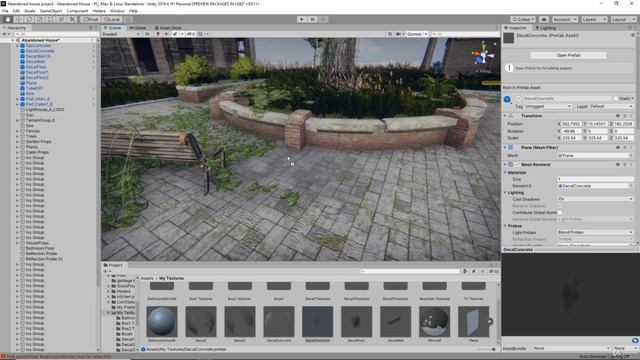Open the File menu
The width and height of the screenshot is (640, 360).
click(5, 11)
